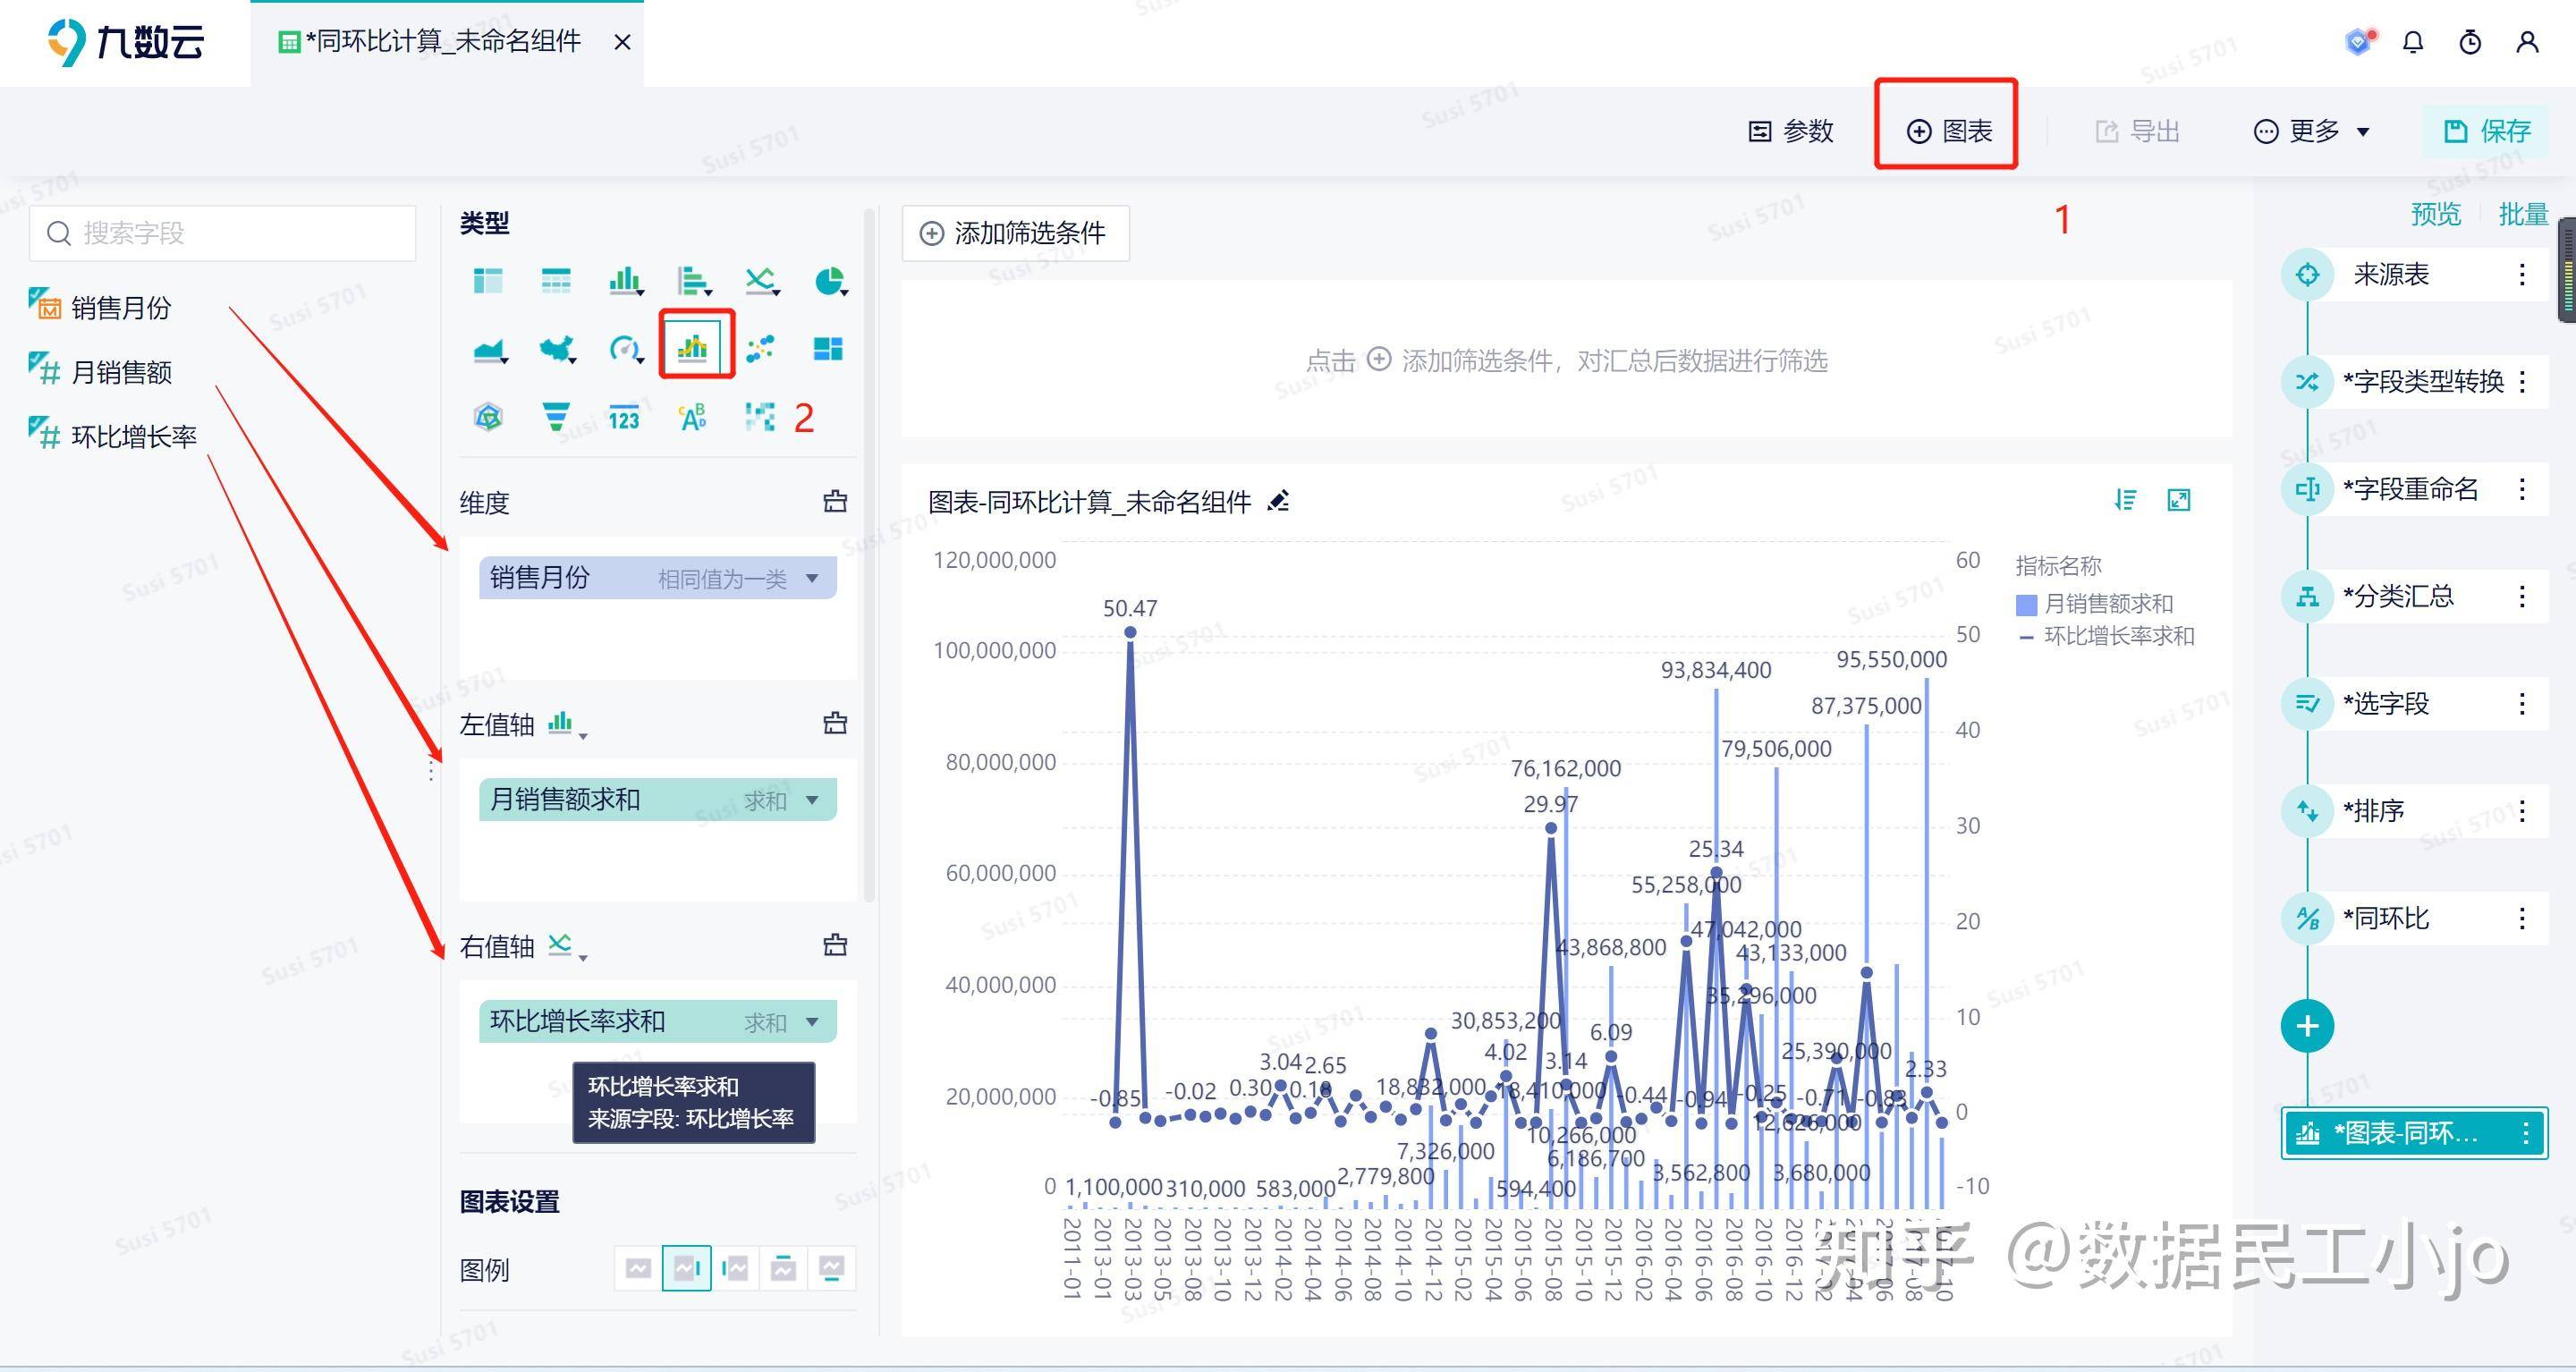The height and width of the screenshot is (1372, 2576).
Task: Click the 图表 add chart button
Action: (1949, 131)
